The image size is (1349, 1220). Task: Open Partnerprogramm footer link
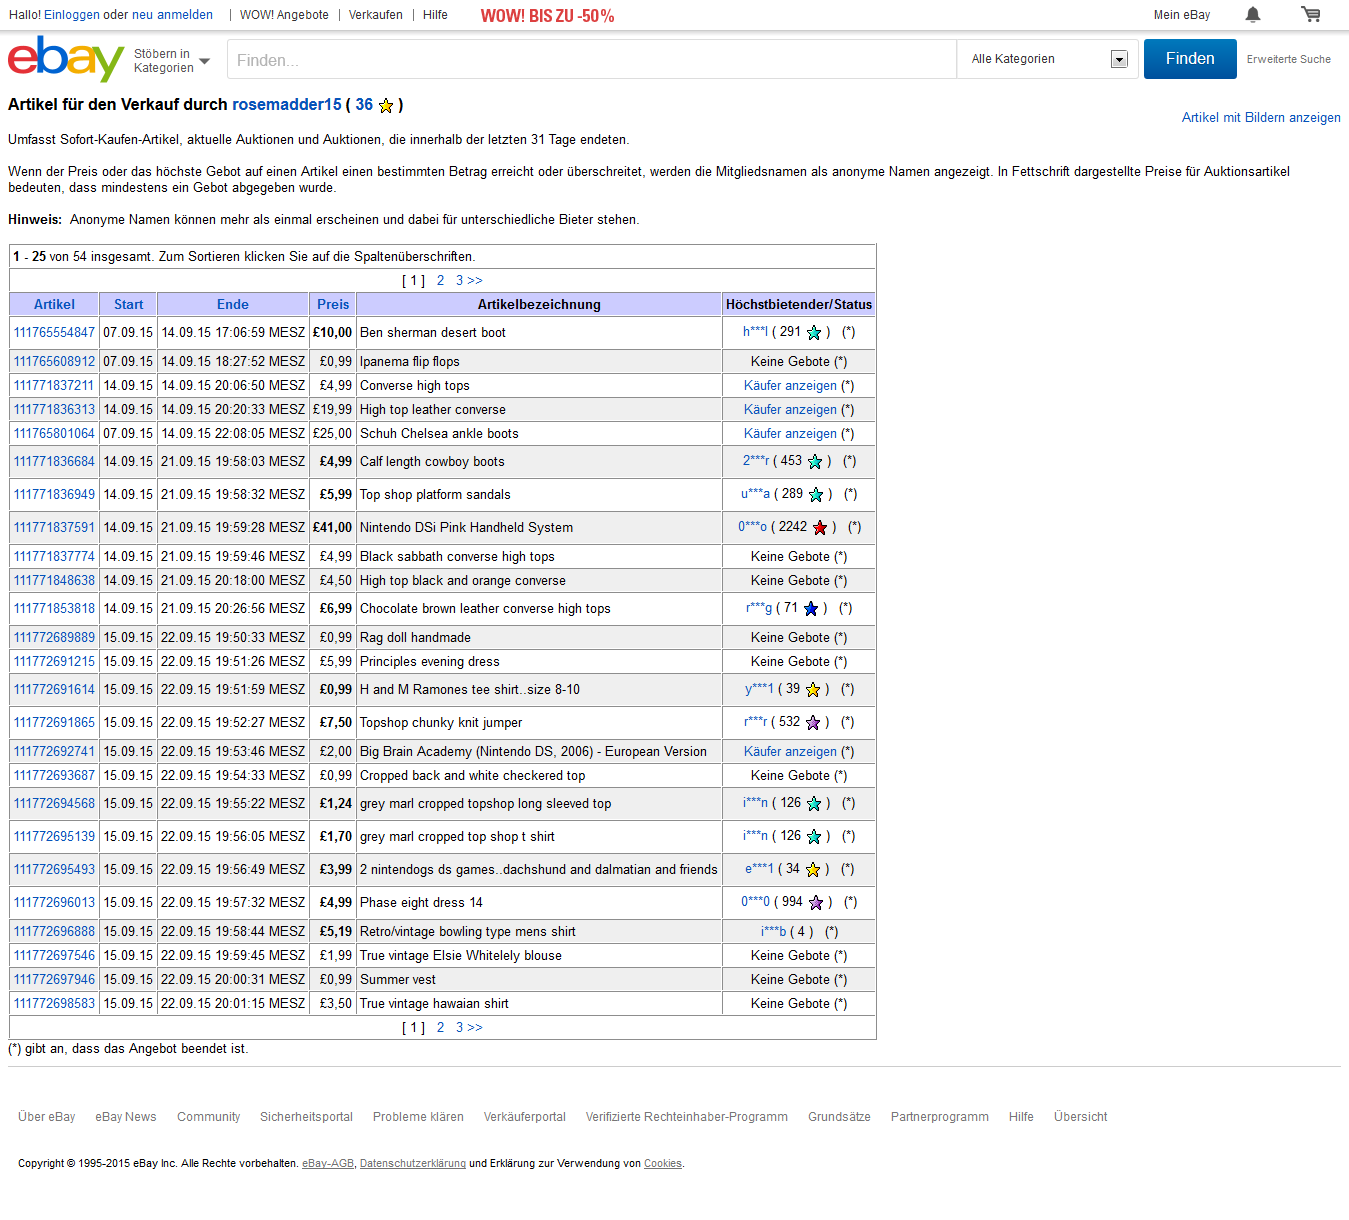[x=939, y=1117]
